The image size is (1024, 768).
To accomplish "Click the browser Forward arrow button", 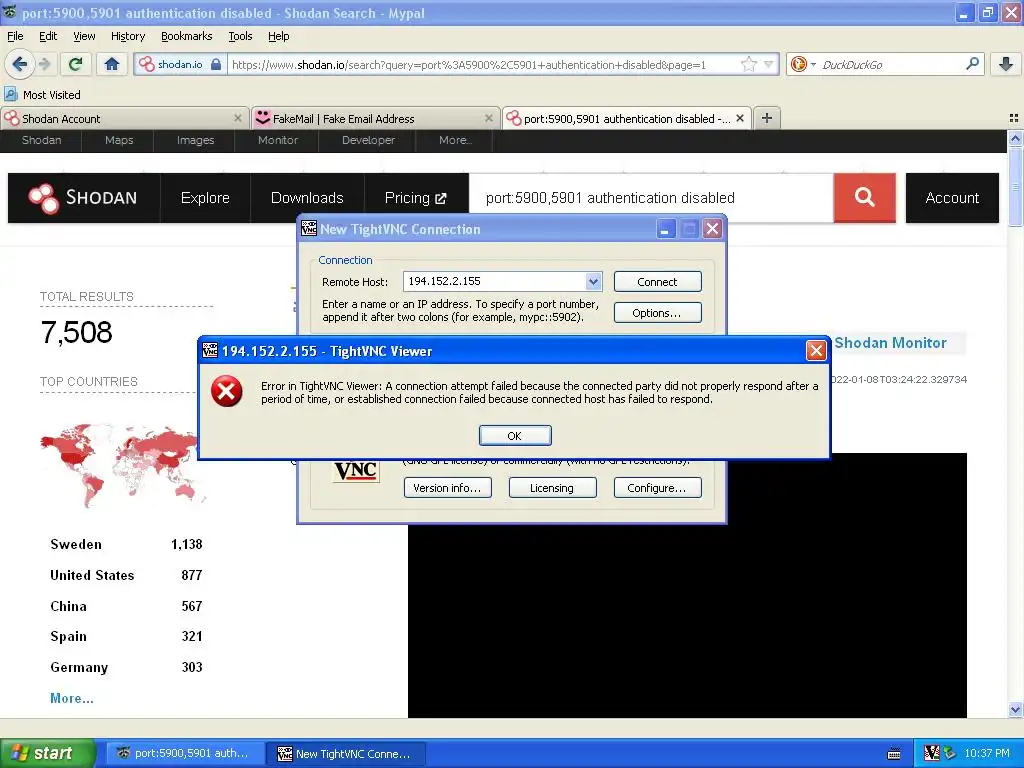I will click(x=44, y=64).
